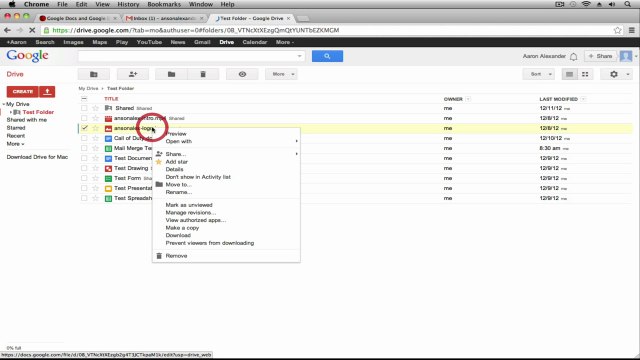This screenshot has width=640, height=360.
Task: Open the Last Modified column arrow
Action: [x=583, y=99]
